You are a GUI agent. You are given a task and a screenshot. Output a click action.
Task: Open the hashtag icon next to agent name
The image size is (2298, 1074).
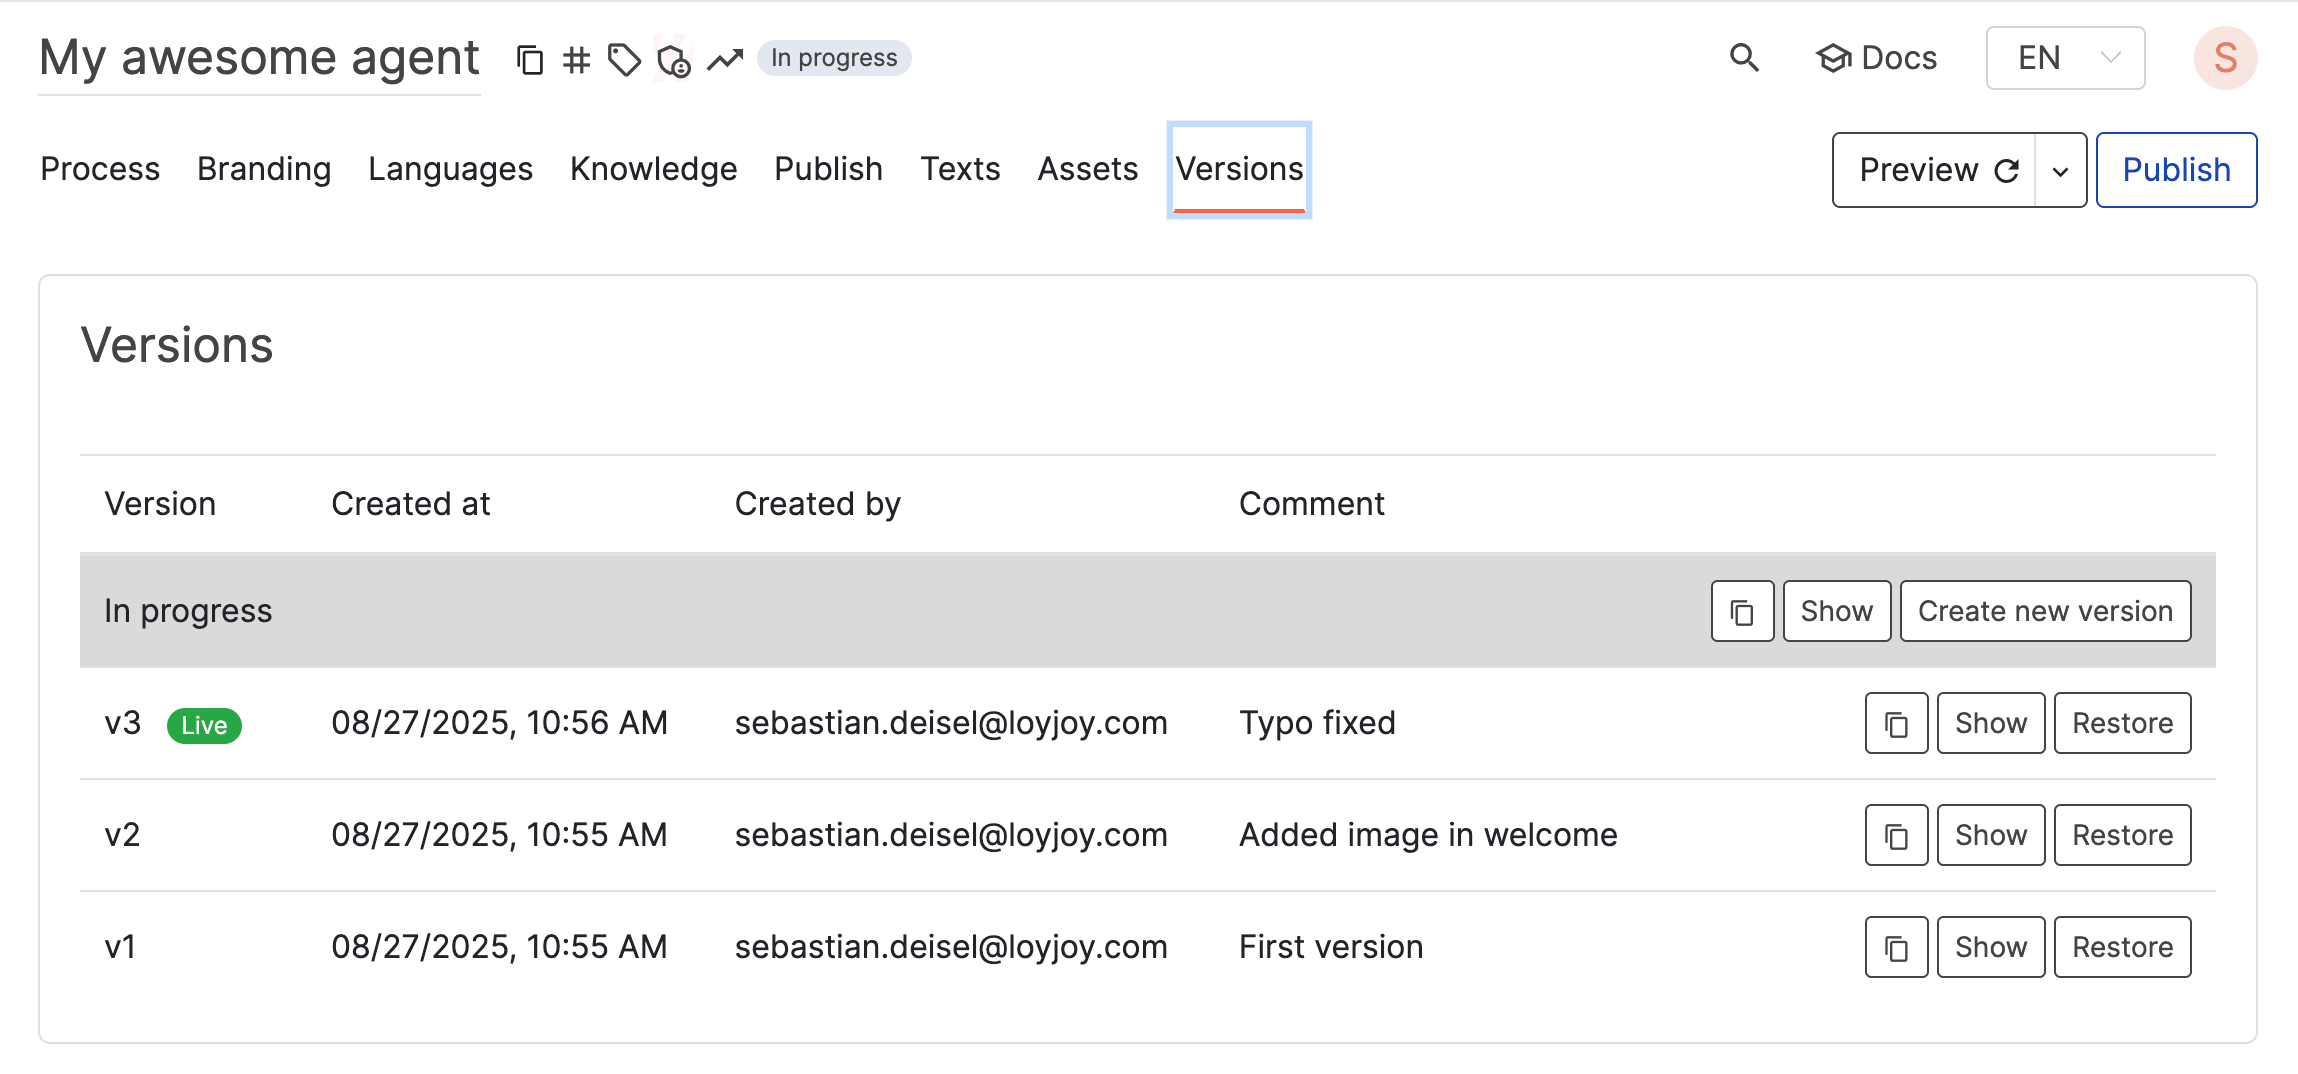[x=576, y=59]
